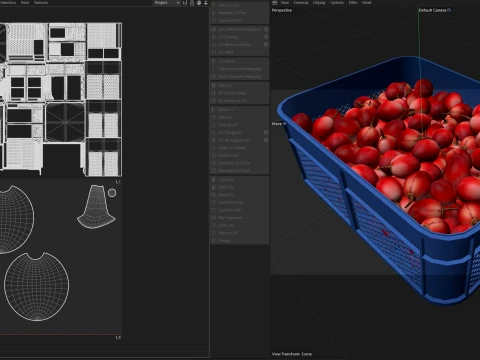Screen dimensions: 480x360
Task: Open options gear for UV Weld and Sew
Action: click(266, 44)
